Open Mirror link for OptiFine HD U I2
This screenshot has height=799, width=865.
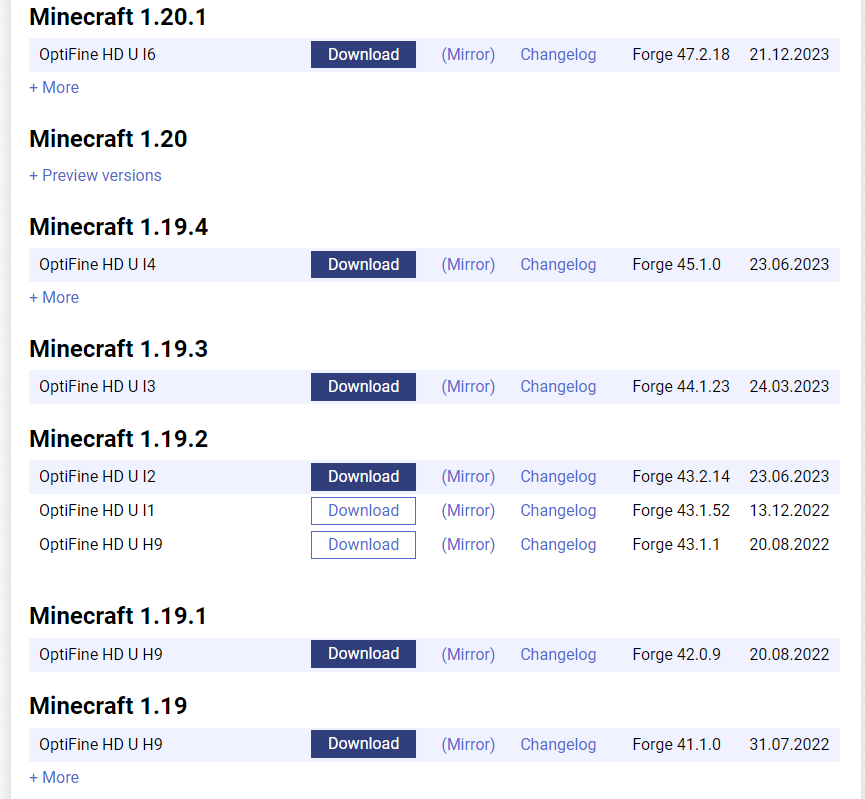[x=468, y=477]
